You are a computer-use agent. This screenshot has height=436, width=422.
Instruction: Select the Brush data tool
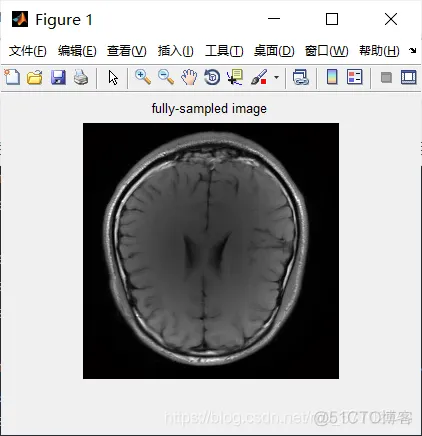tap(259, 77)
